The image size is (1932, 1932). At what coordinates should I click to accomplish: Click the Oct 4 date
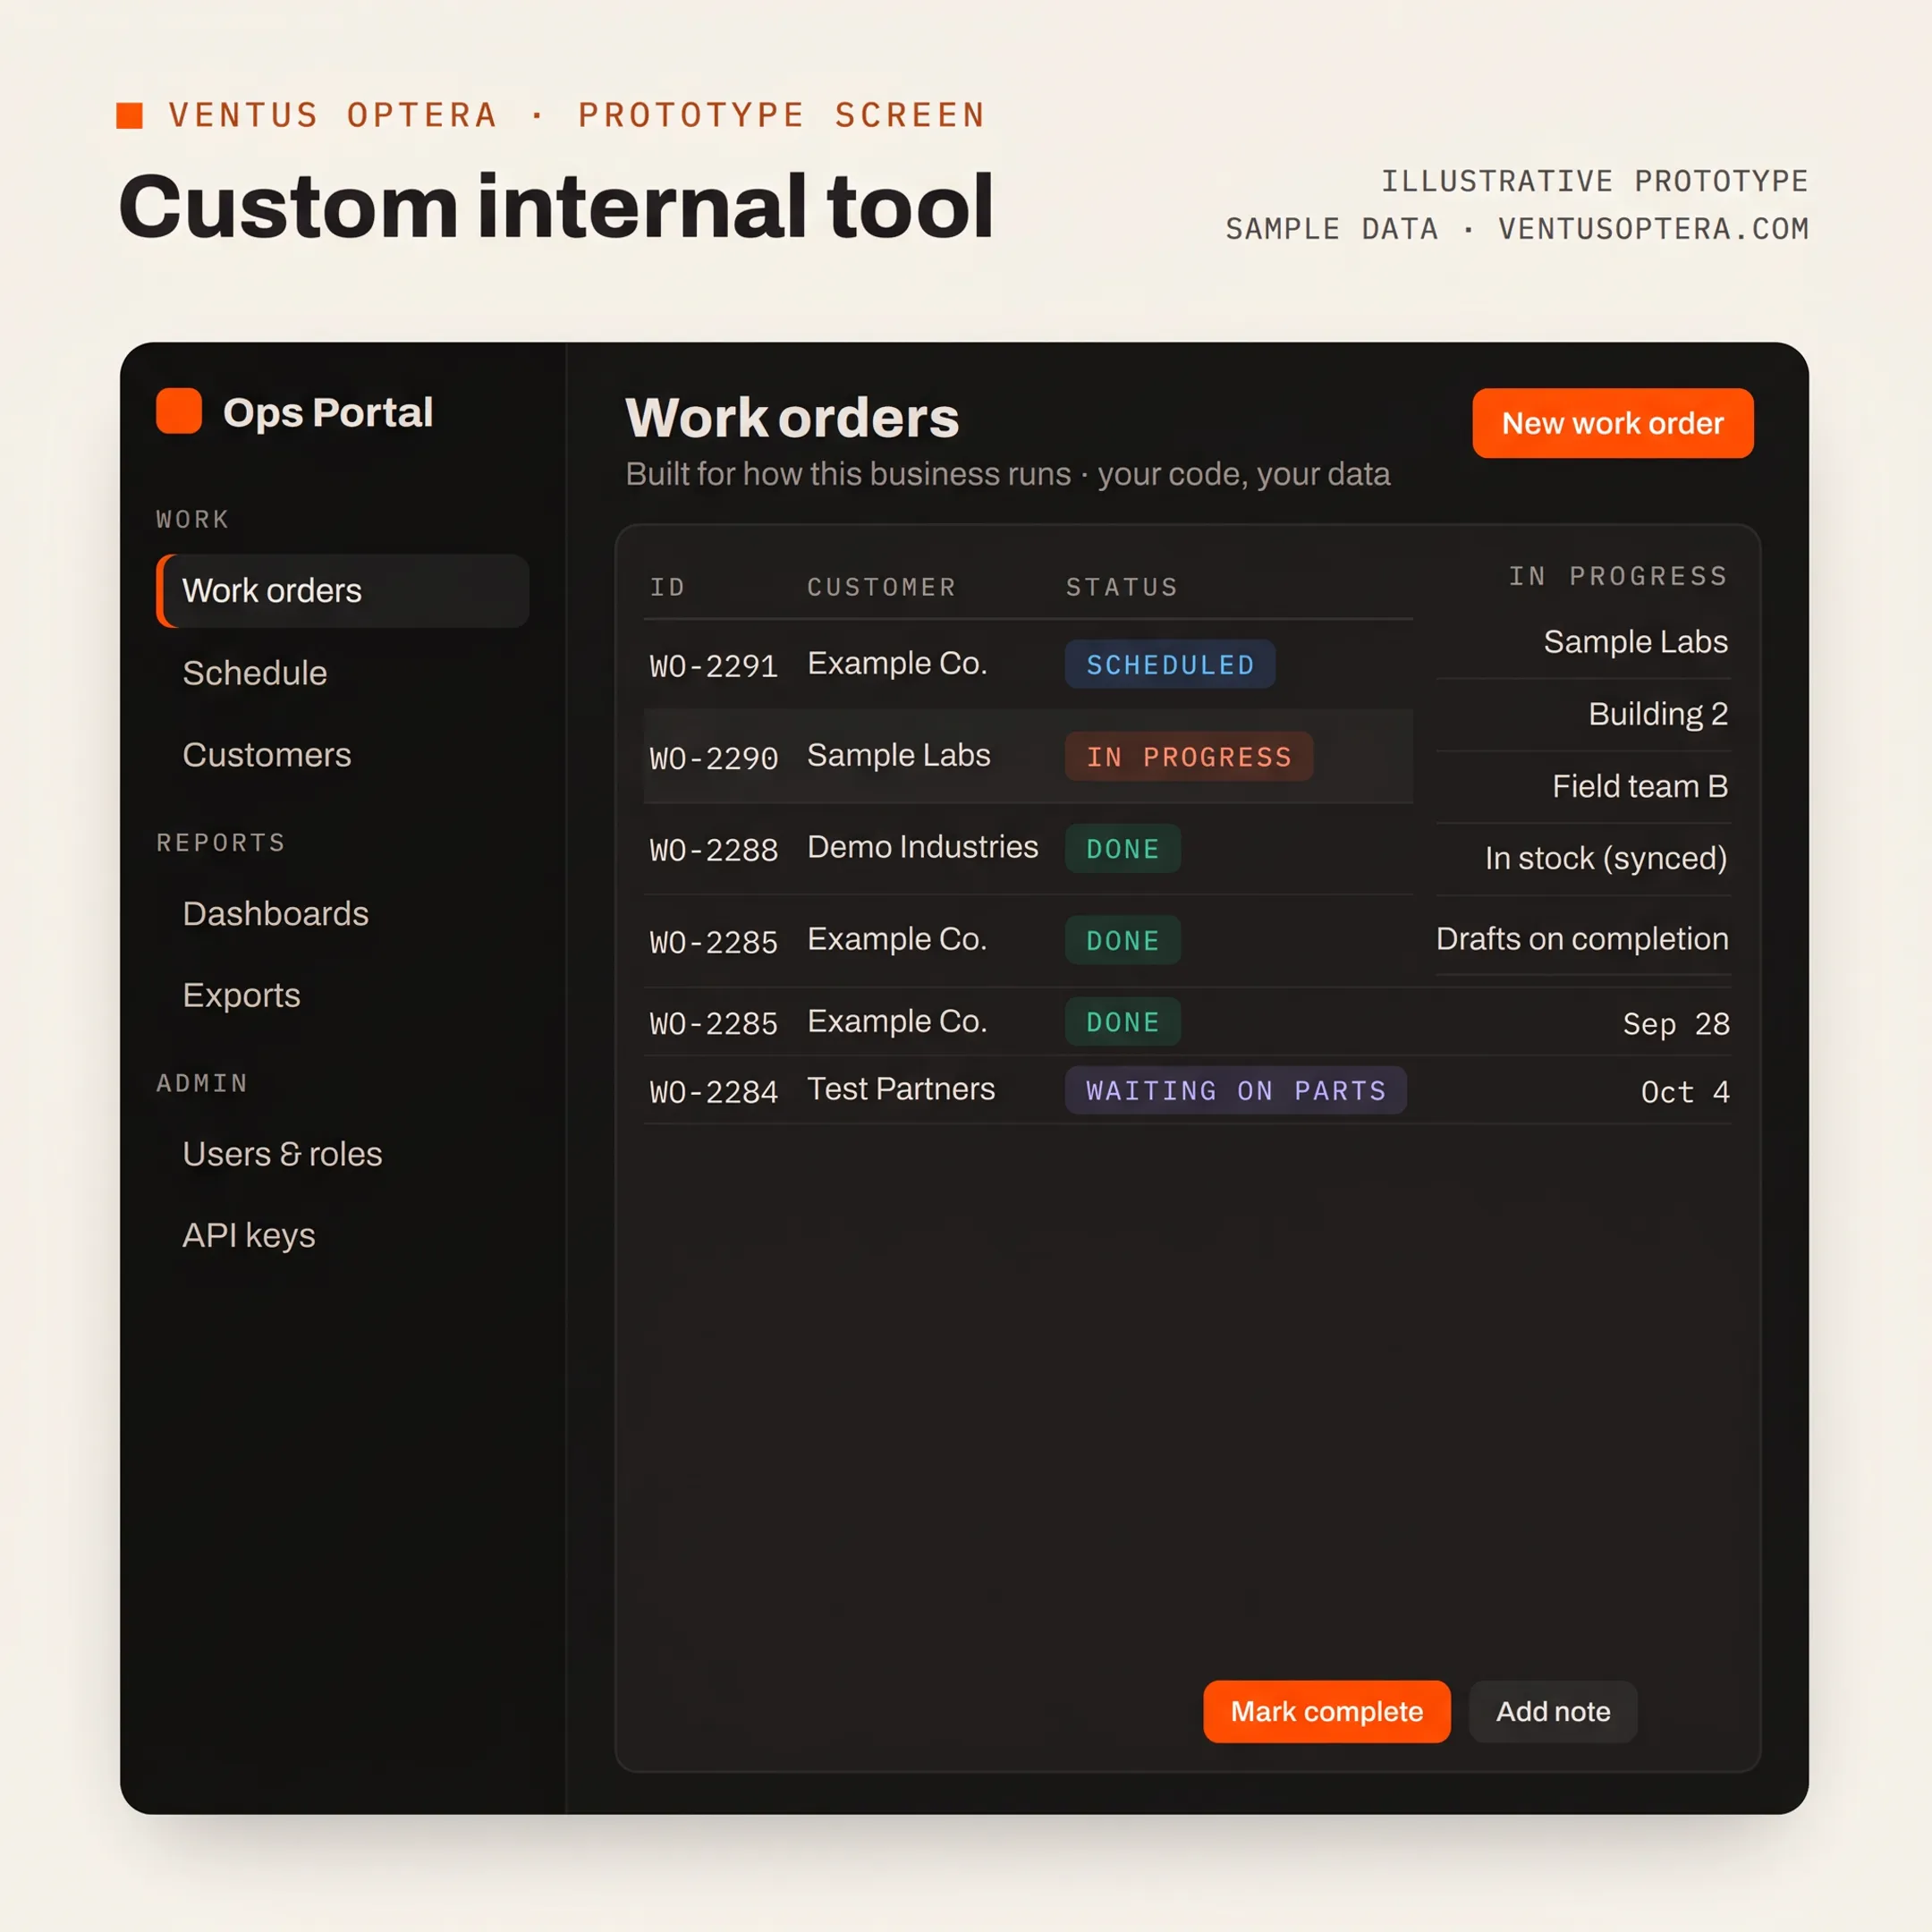click(x=1685, y=1092)
